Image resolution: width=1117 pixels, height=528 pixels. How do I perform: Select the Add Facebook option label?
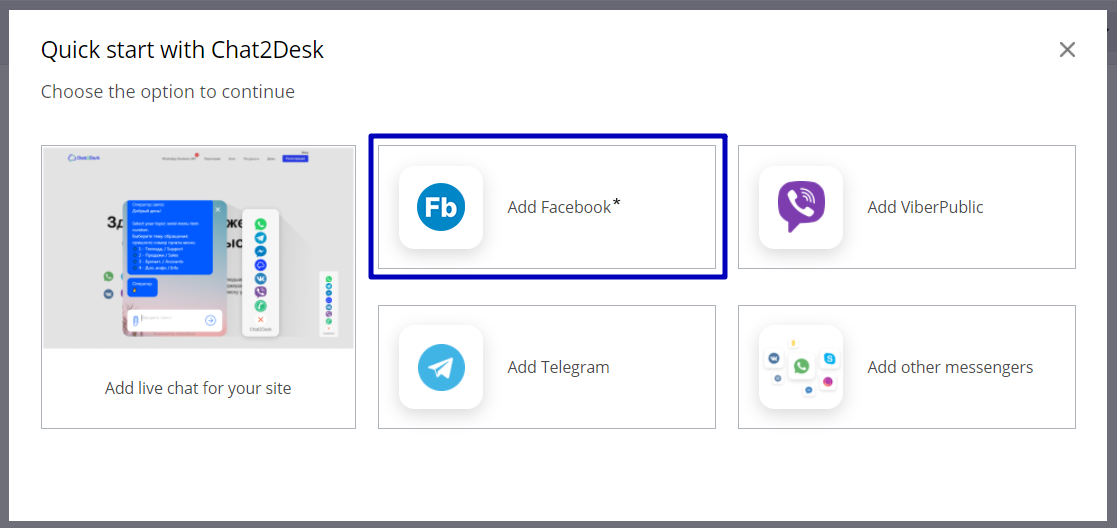(559, 207)
